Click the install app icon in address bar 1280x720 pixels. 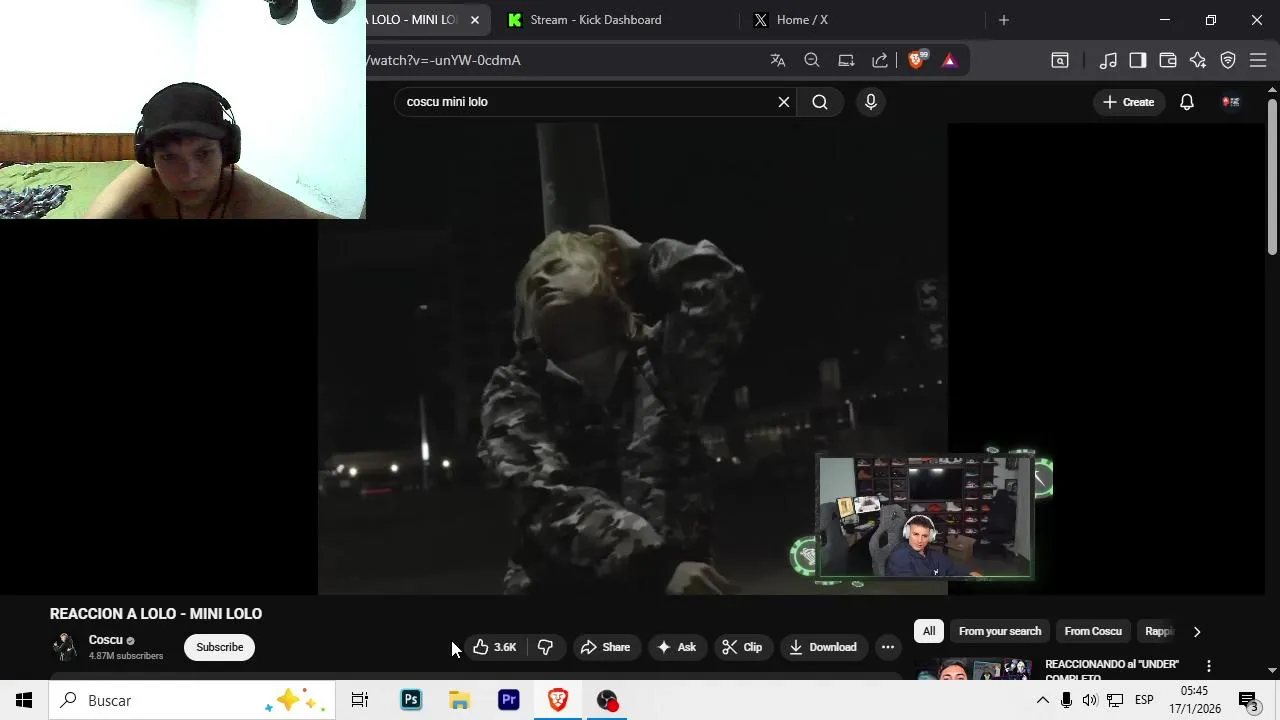[846, 60]
